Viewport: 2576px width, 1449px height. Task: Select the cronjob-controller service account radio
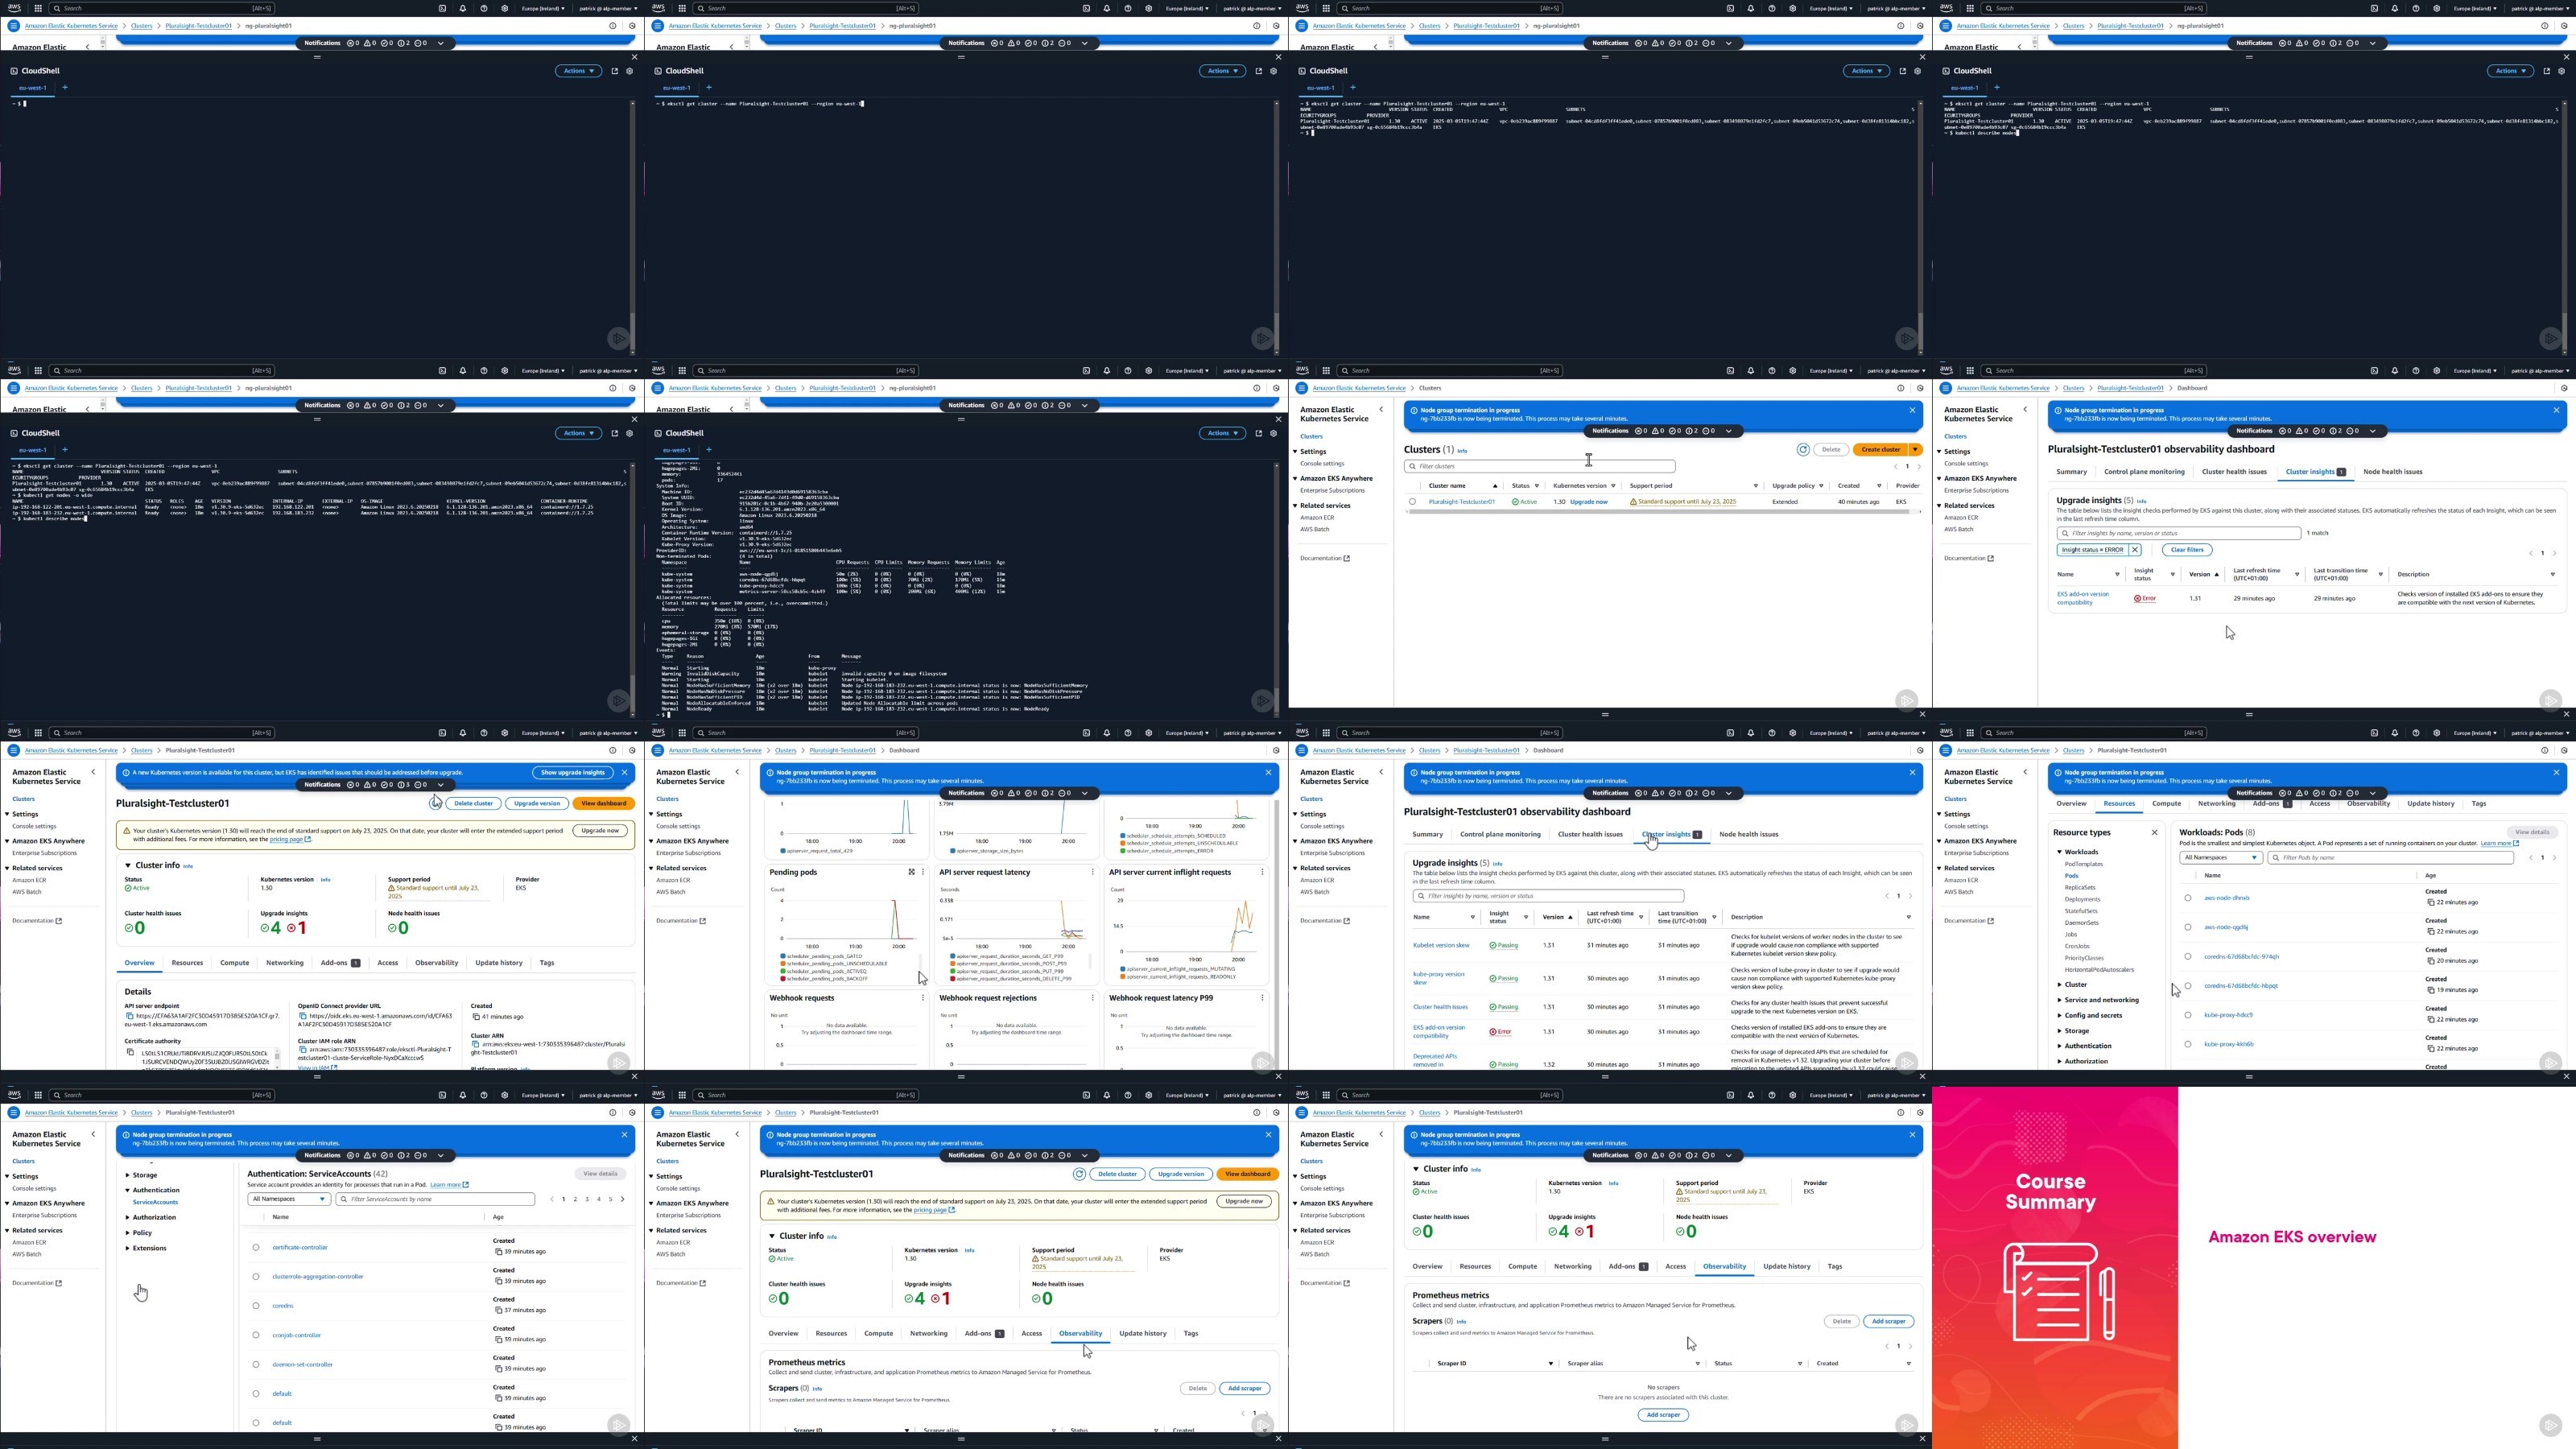click(x=256, y=1335)
